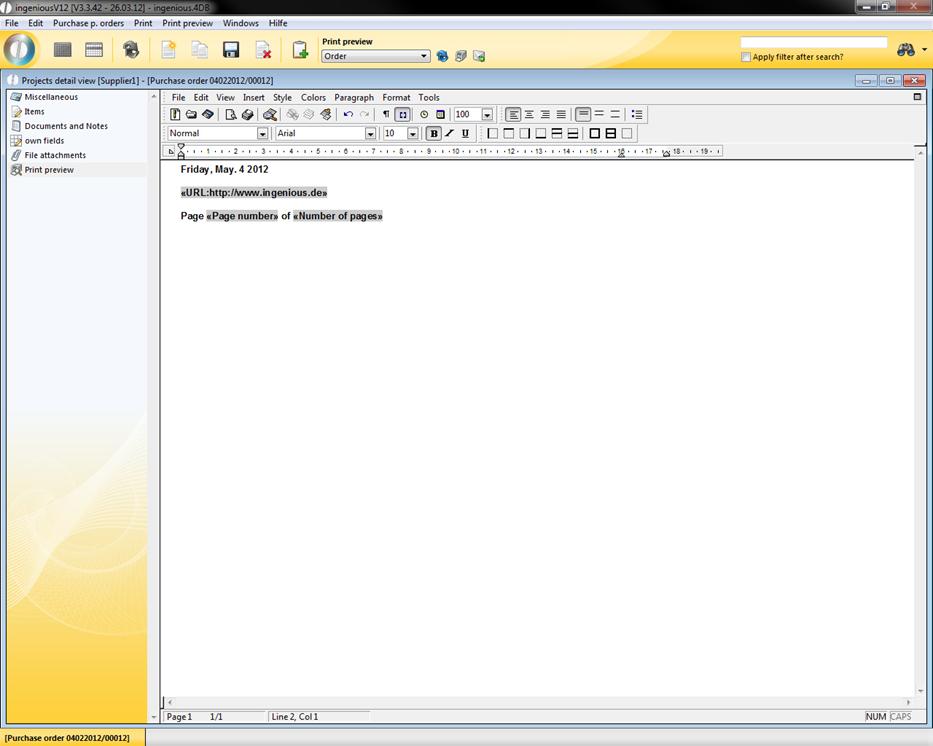Show paragraph marks with pilcrow button
Image resolution: width=933 pixels, height=746 pixels.
point(386,115)
